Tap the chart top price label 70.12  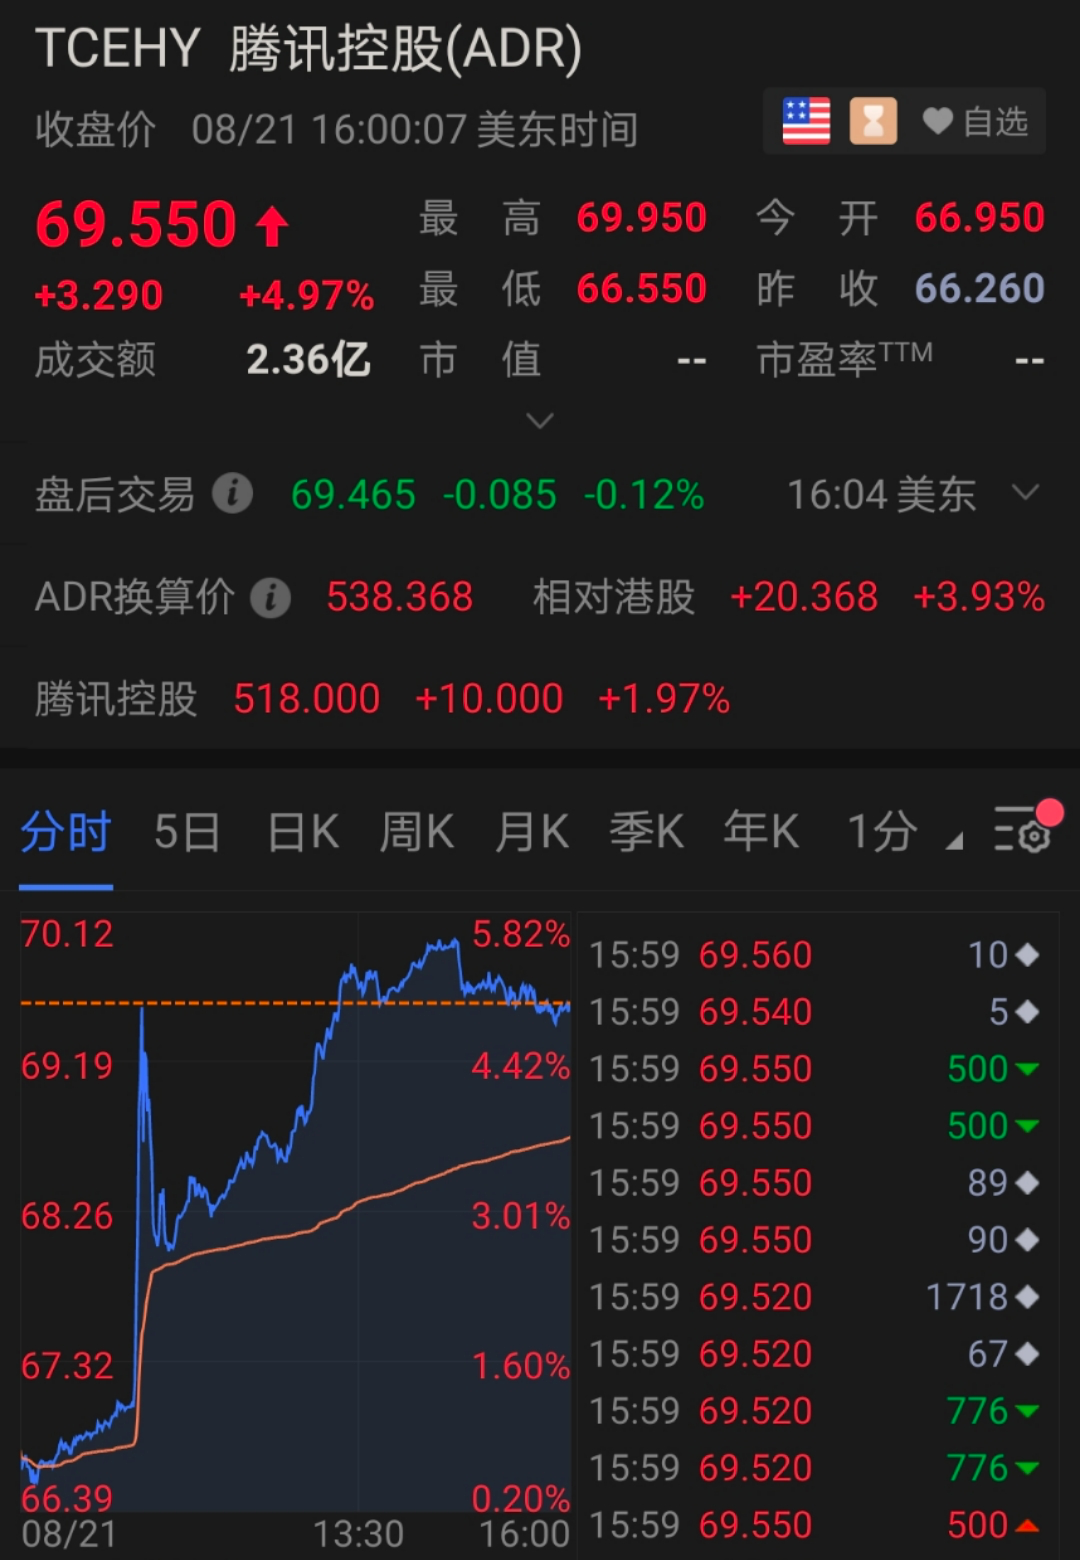point(67,934)
